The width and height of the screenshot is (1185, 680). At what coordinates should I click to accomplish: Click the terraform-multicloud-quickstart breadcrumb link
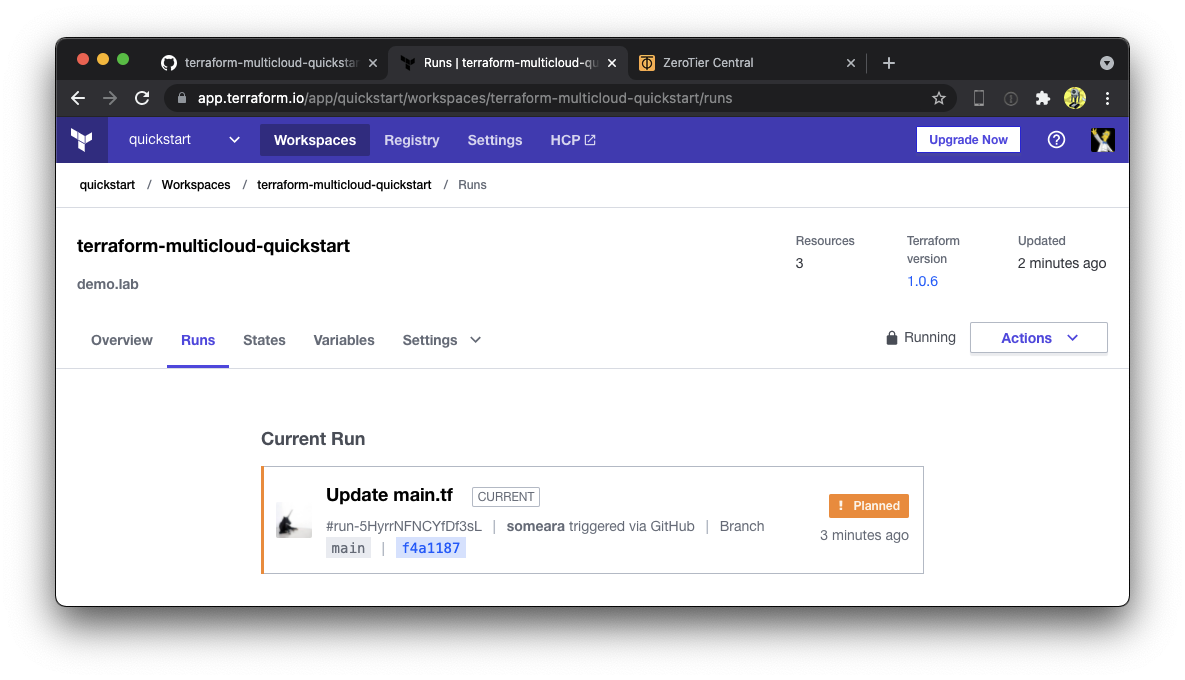point(344,184)
